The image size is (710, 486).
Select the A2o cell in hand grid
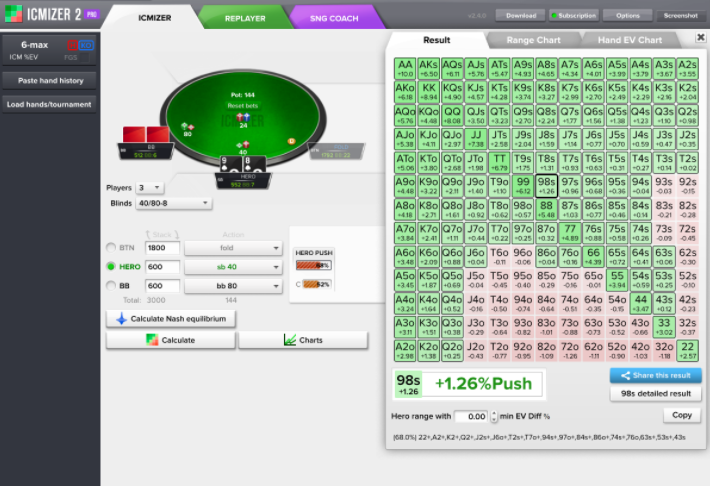click(x=405, y=351)
